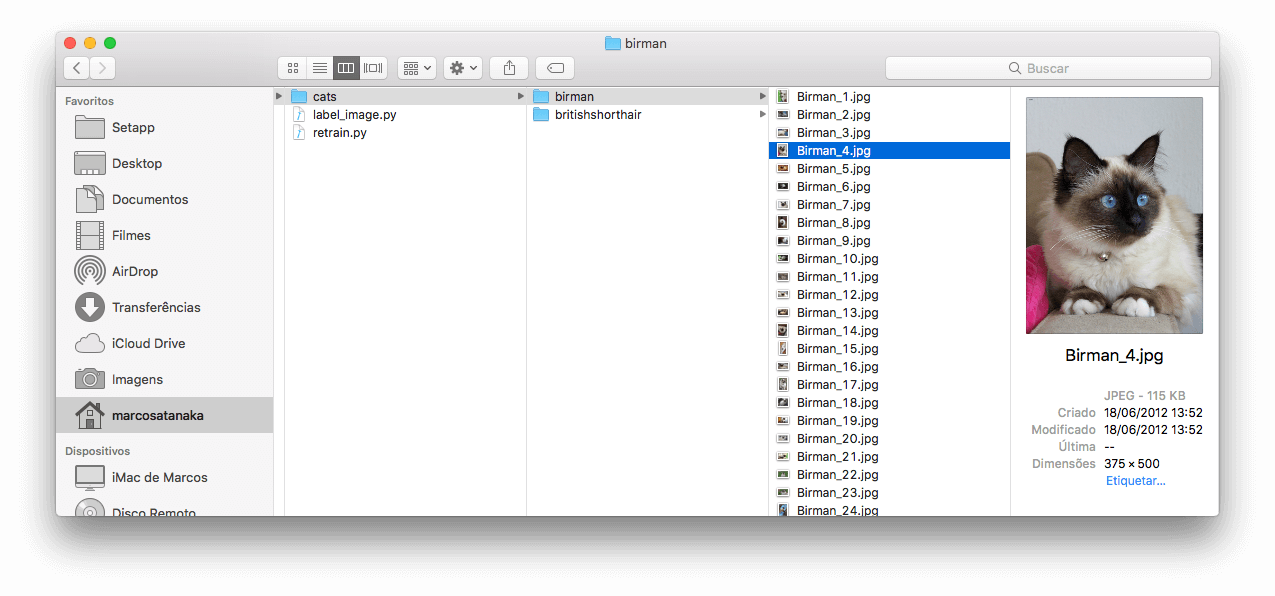The width and height of the screenshot is (1275, 596).
Task: Click the Birman_4 cat preview image
Action: coord(1114,215)
